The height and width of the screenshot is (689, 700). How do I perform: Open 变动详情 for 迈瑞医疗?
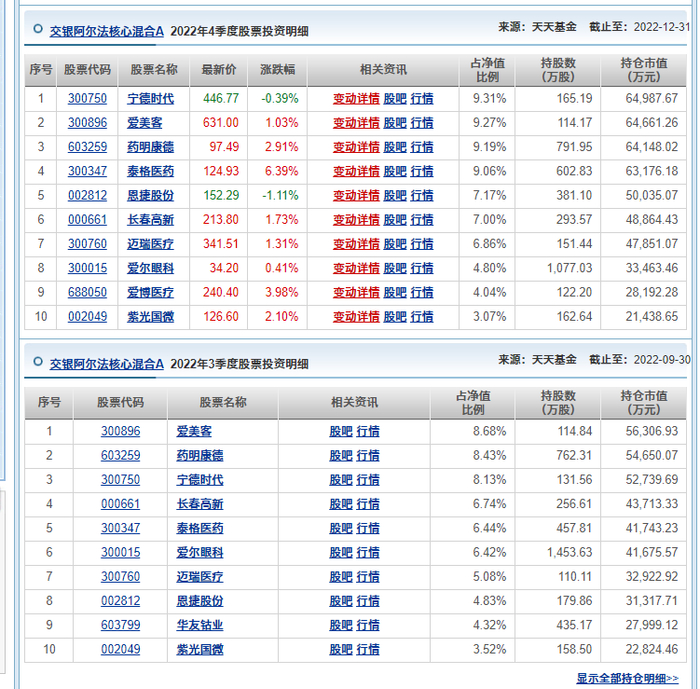356,244
